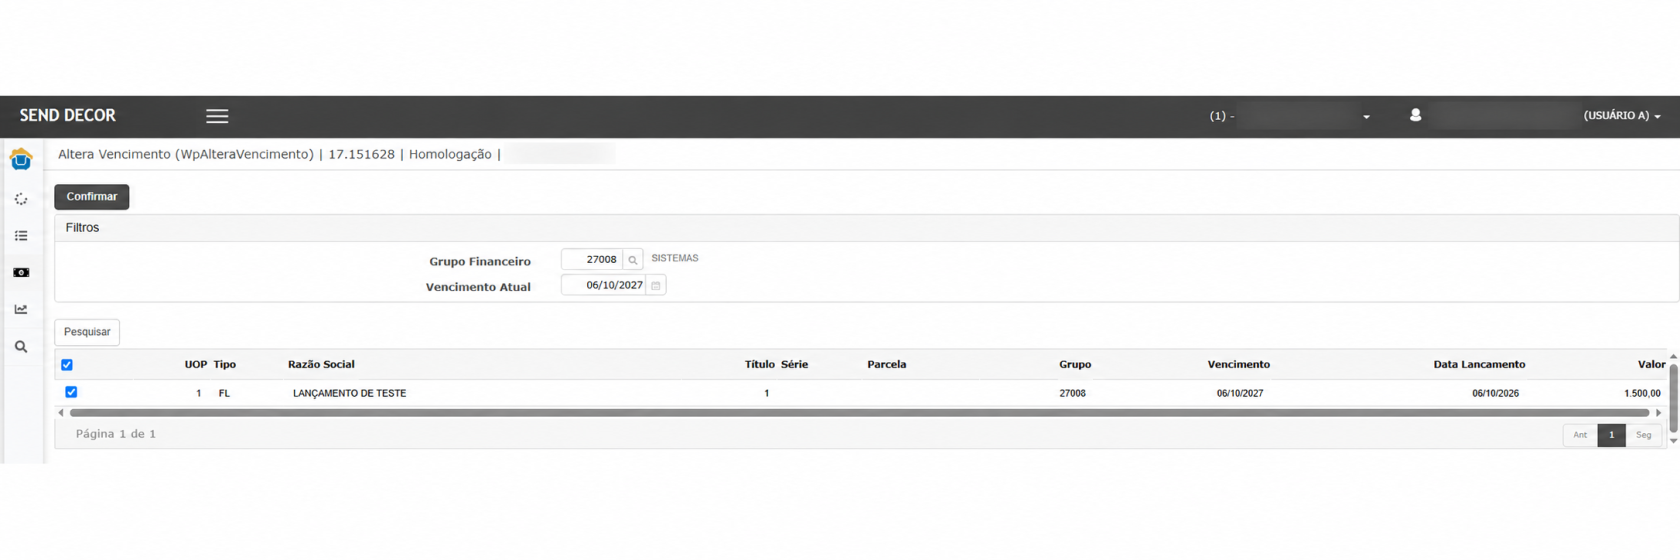Viewport: 1680px width, 560px height.
Task: Click the Parcela column header
Action: pyautogui.click(x=886, y=365)
